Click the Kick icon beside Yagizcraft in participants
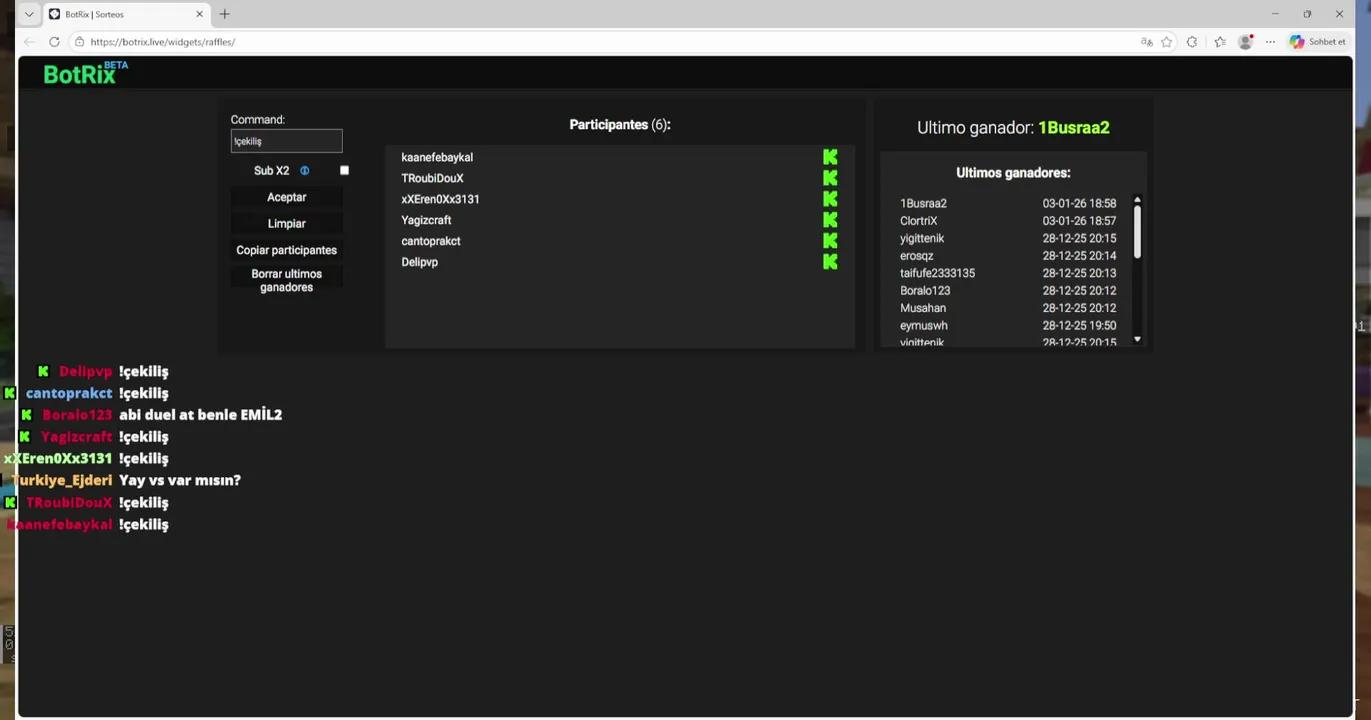 pos(830,220)
